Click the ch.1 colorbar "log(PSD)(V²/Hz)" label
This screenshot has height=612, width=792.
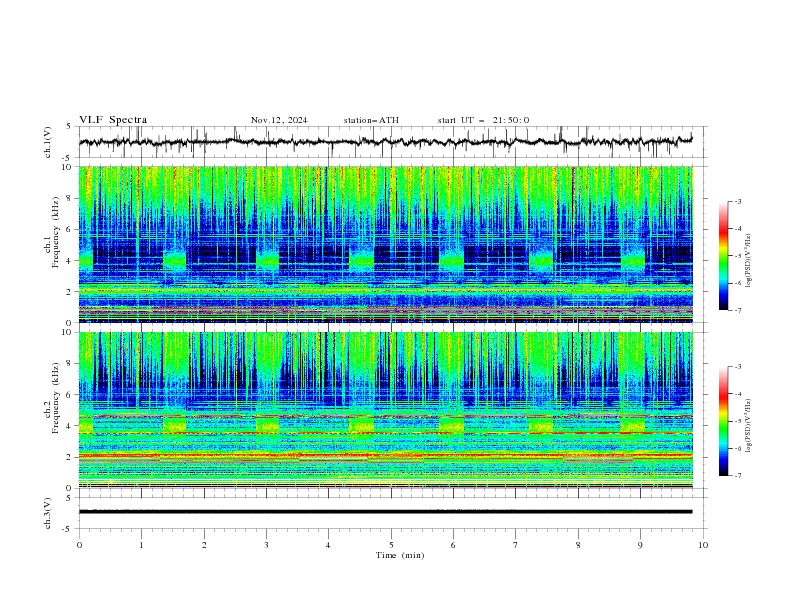(748, 261)
